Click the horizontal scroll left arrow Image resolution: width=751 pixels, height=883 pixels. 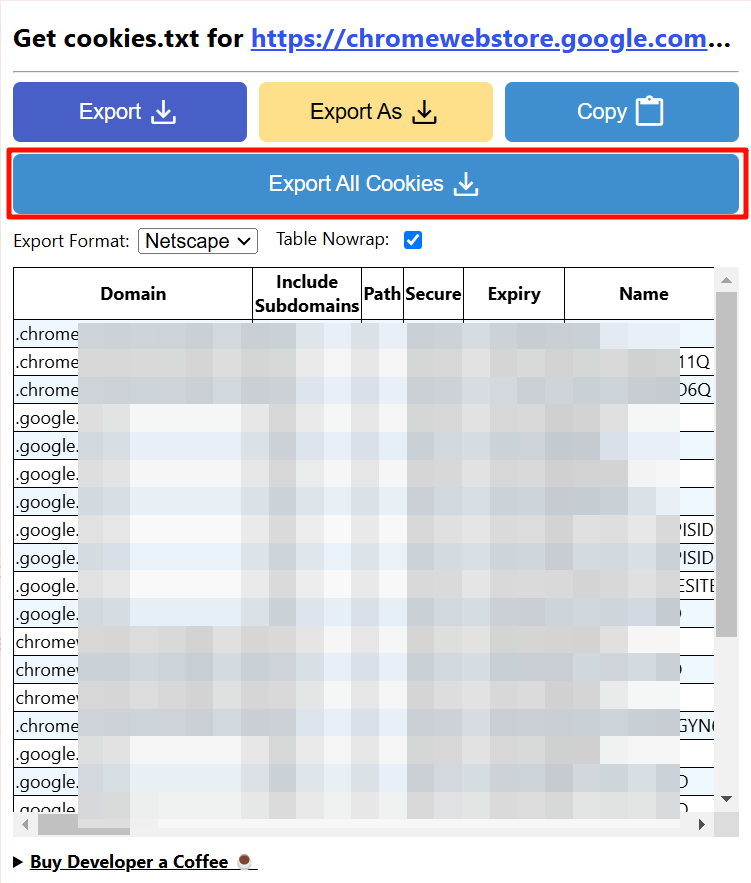tap(25, 824)
